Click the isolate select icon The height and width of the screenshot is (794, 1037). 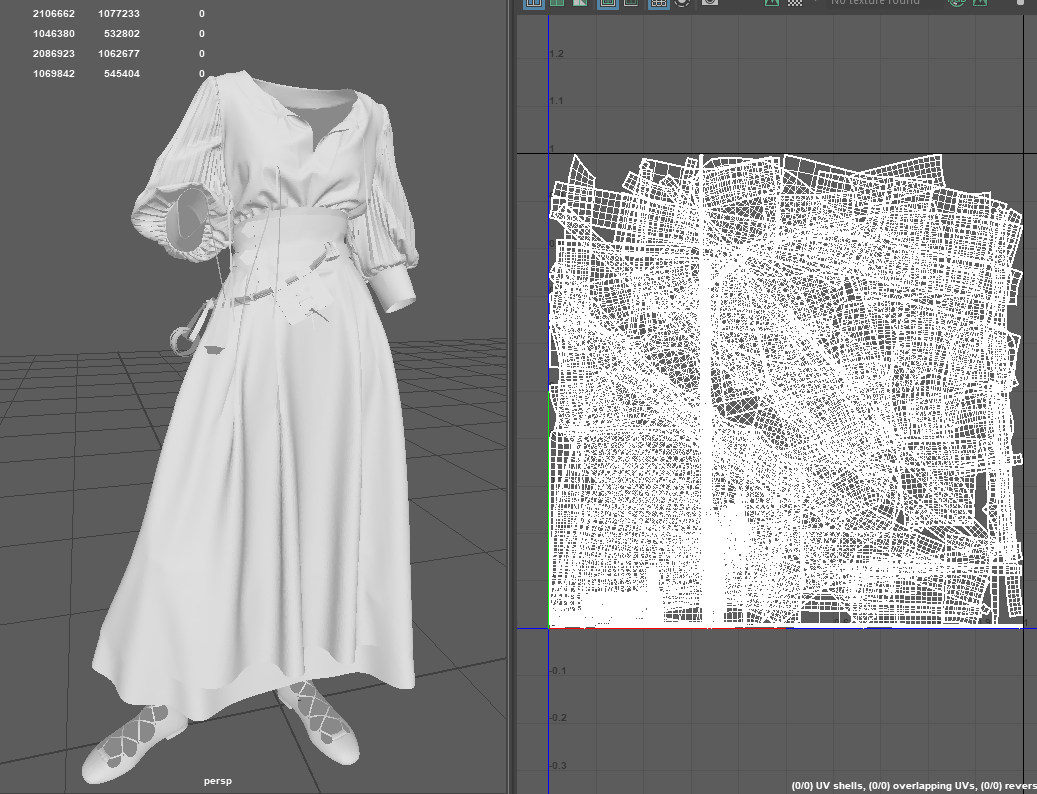pyautogui.click(x=683, y=3)
